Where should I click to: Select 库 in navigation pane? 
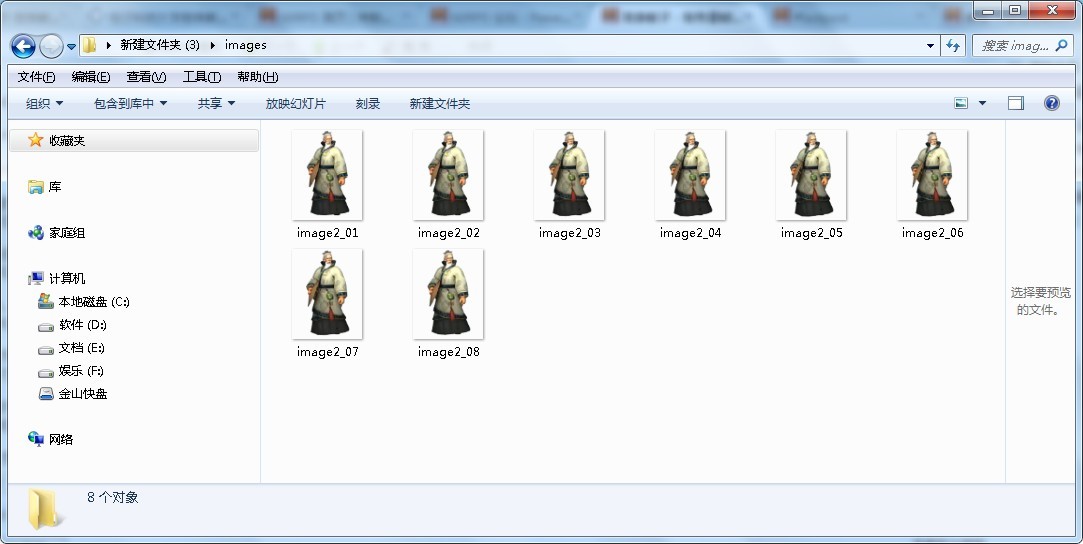55,187
